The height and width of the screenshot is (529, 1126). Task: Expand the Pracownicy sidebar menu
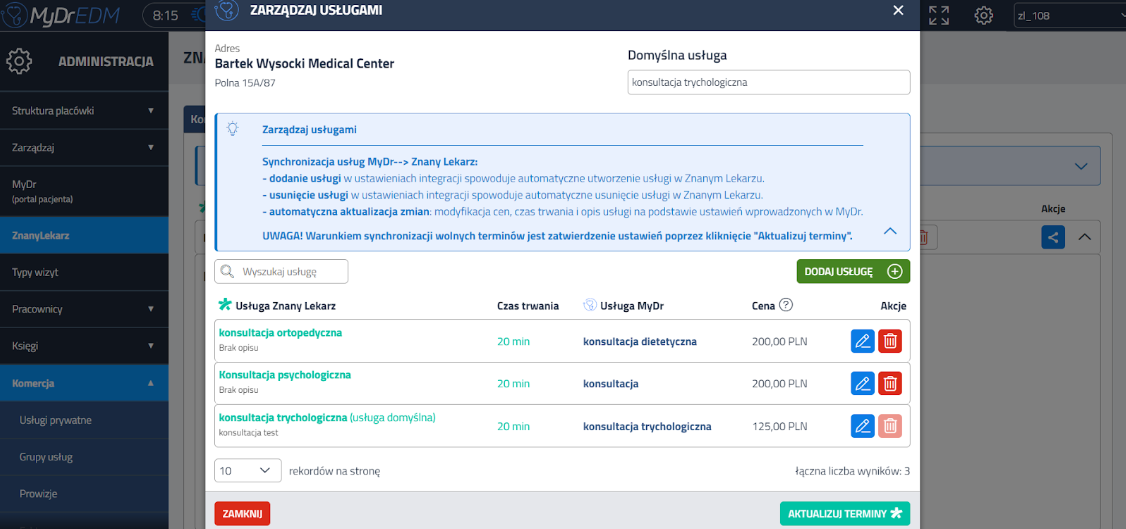click(84, 309)
